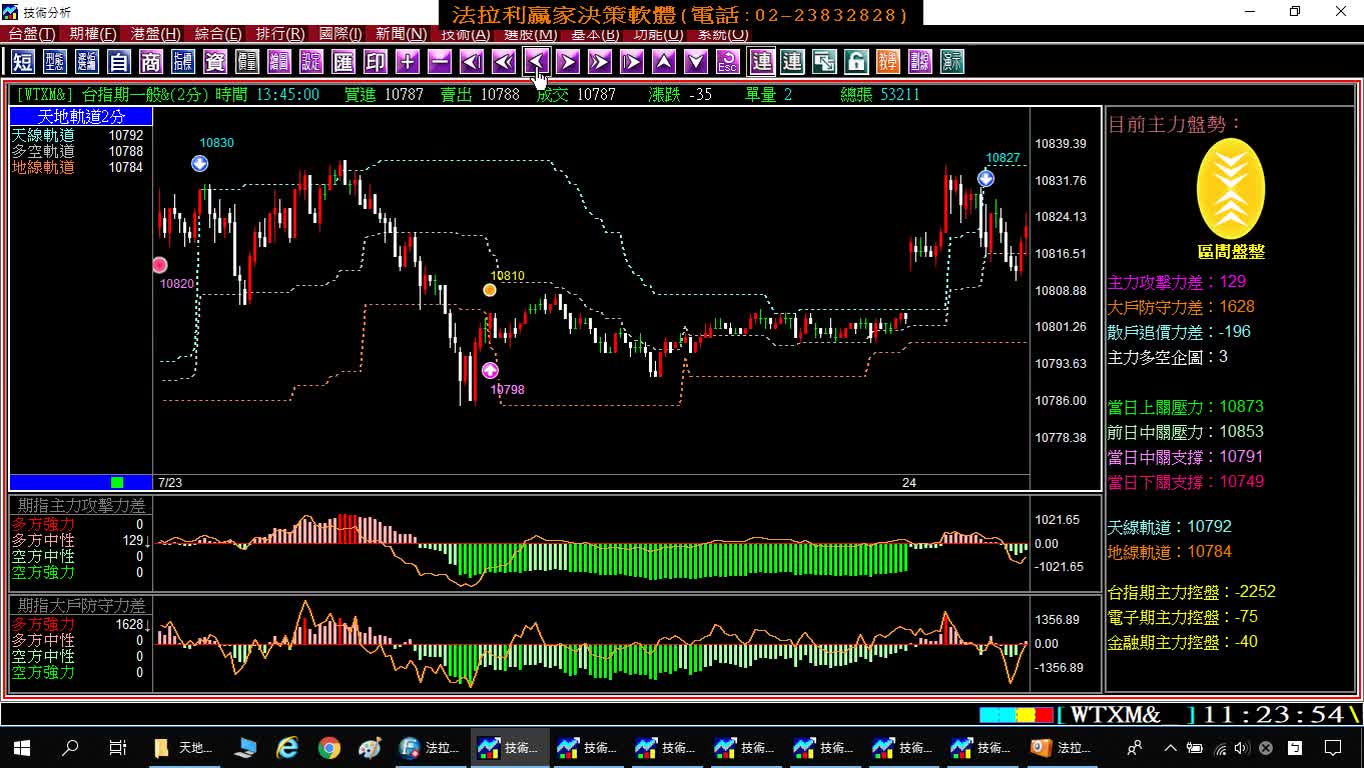Click the 資 information toolbar icon
Viewport: 1364px width, 768px height.
click(x=215, y=62)
